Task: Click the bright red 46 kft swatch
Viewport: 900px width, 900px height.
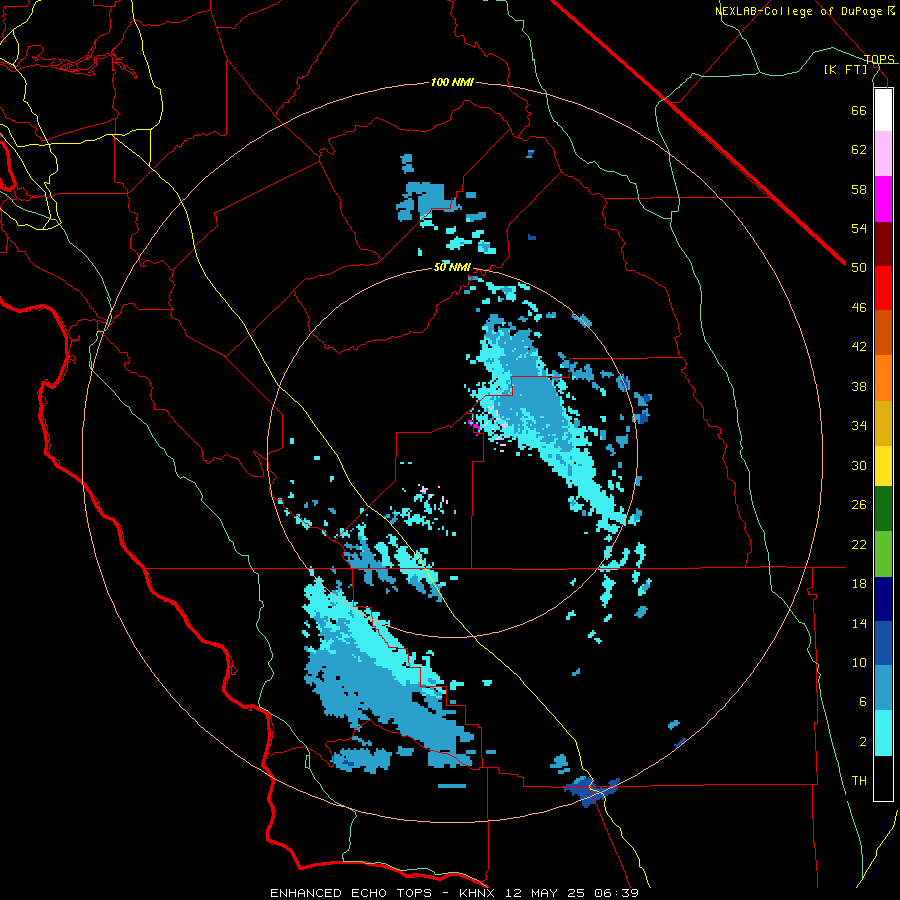Action: click(883, 288)
